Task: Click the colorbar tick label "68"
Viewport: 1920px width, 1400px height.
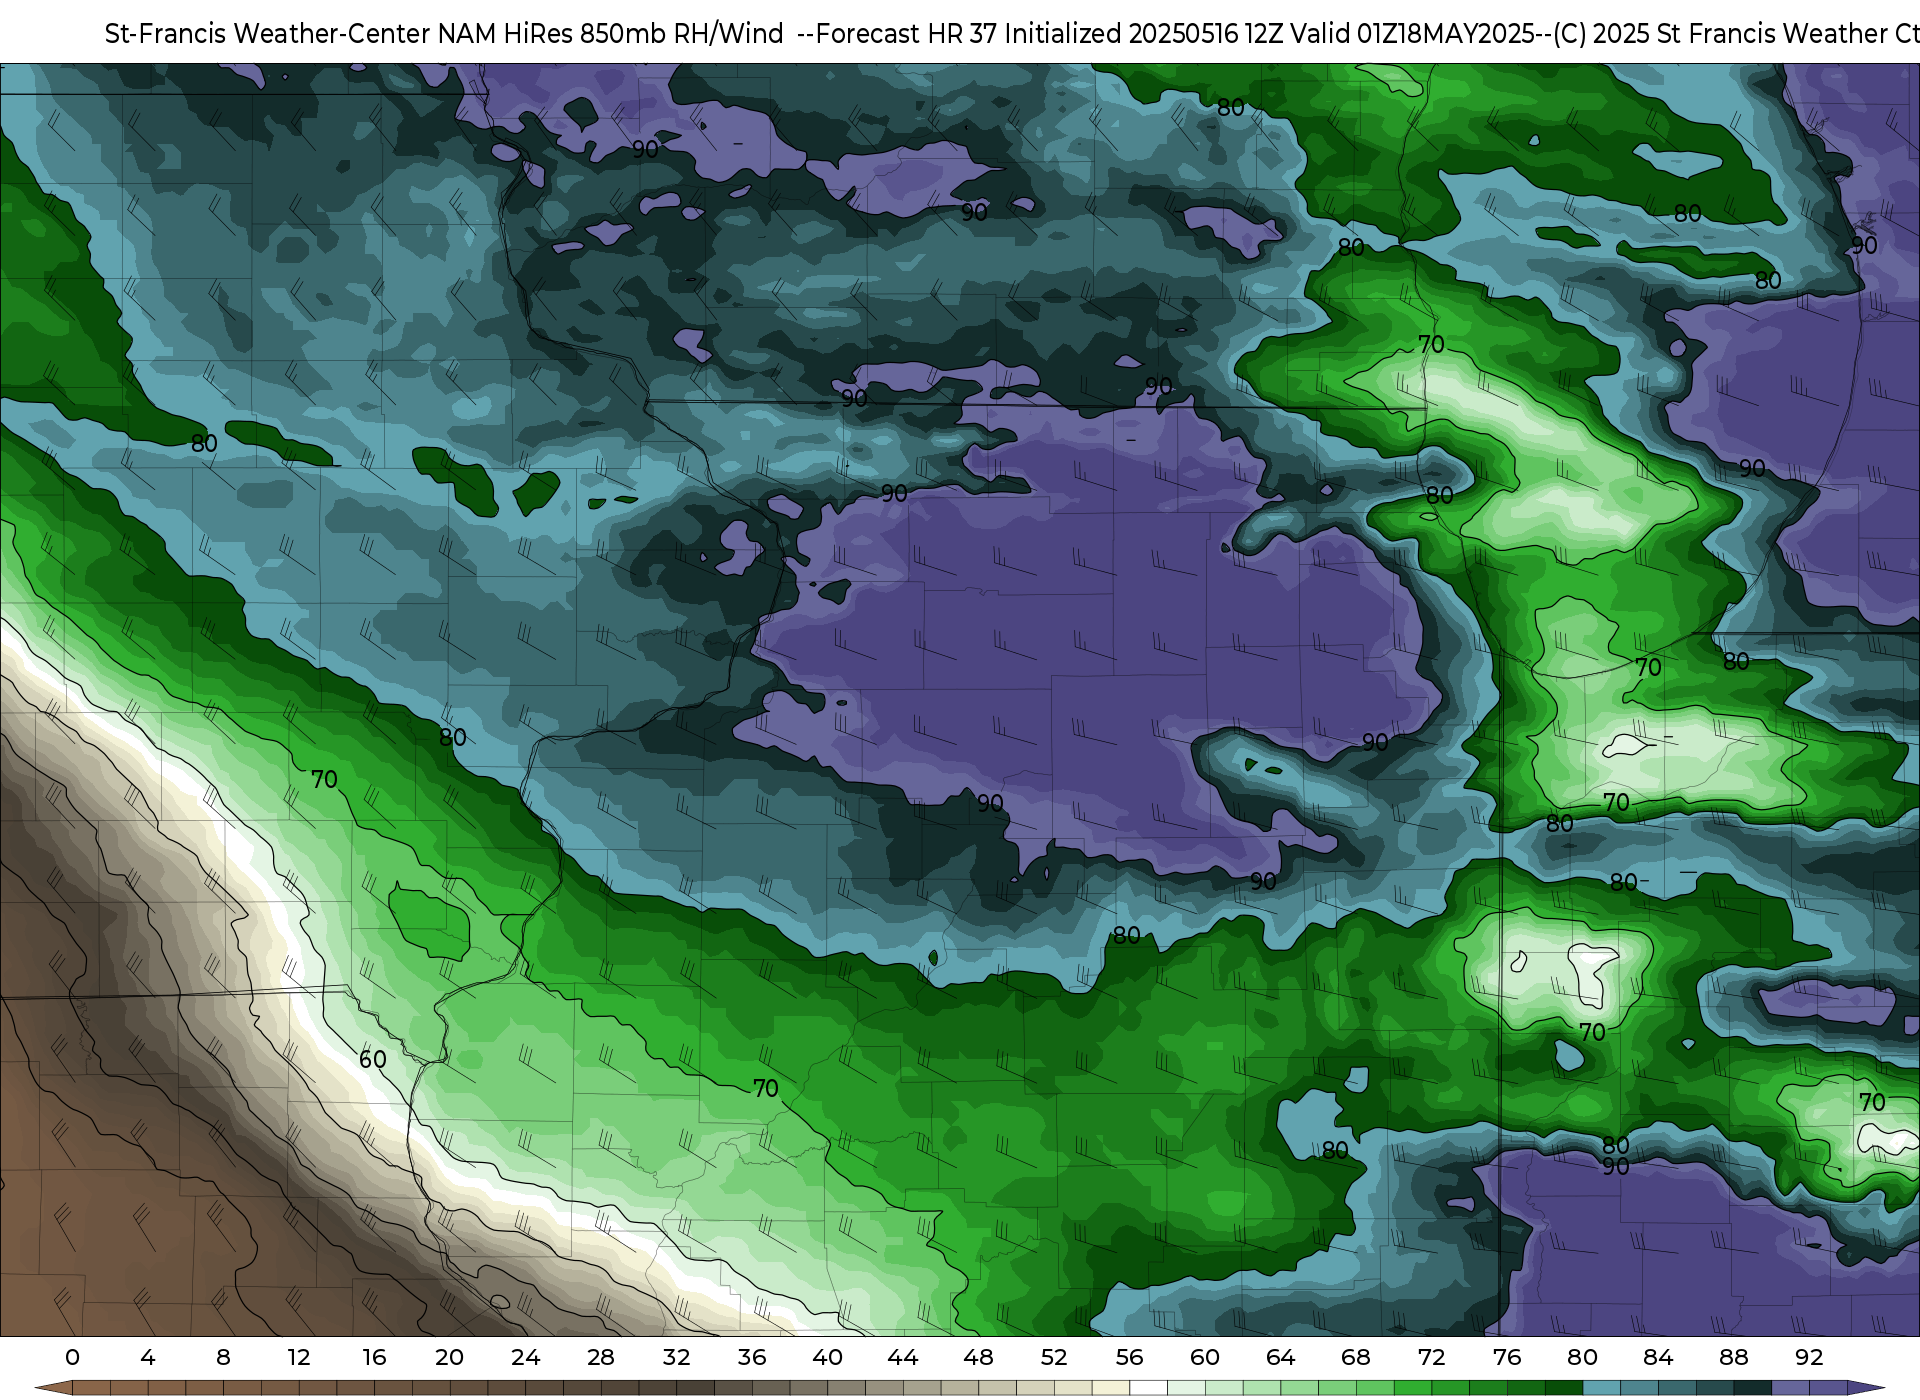Action: pyautogui.click(x=1356, y=1357)
